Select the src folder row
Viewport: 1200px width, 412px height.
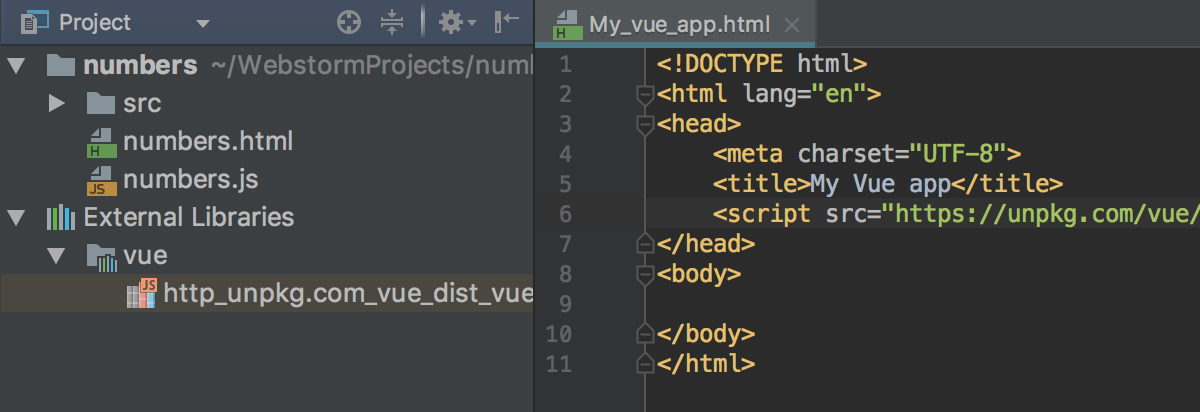(267, 102)
